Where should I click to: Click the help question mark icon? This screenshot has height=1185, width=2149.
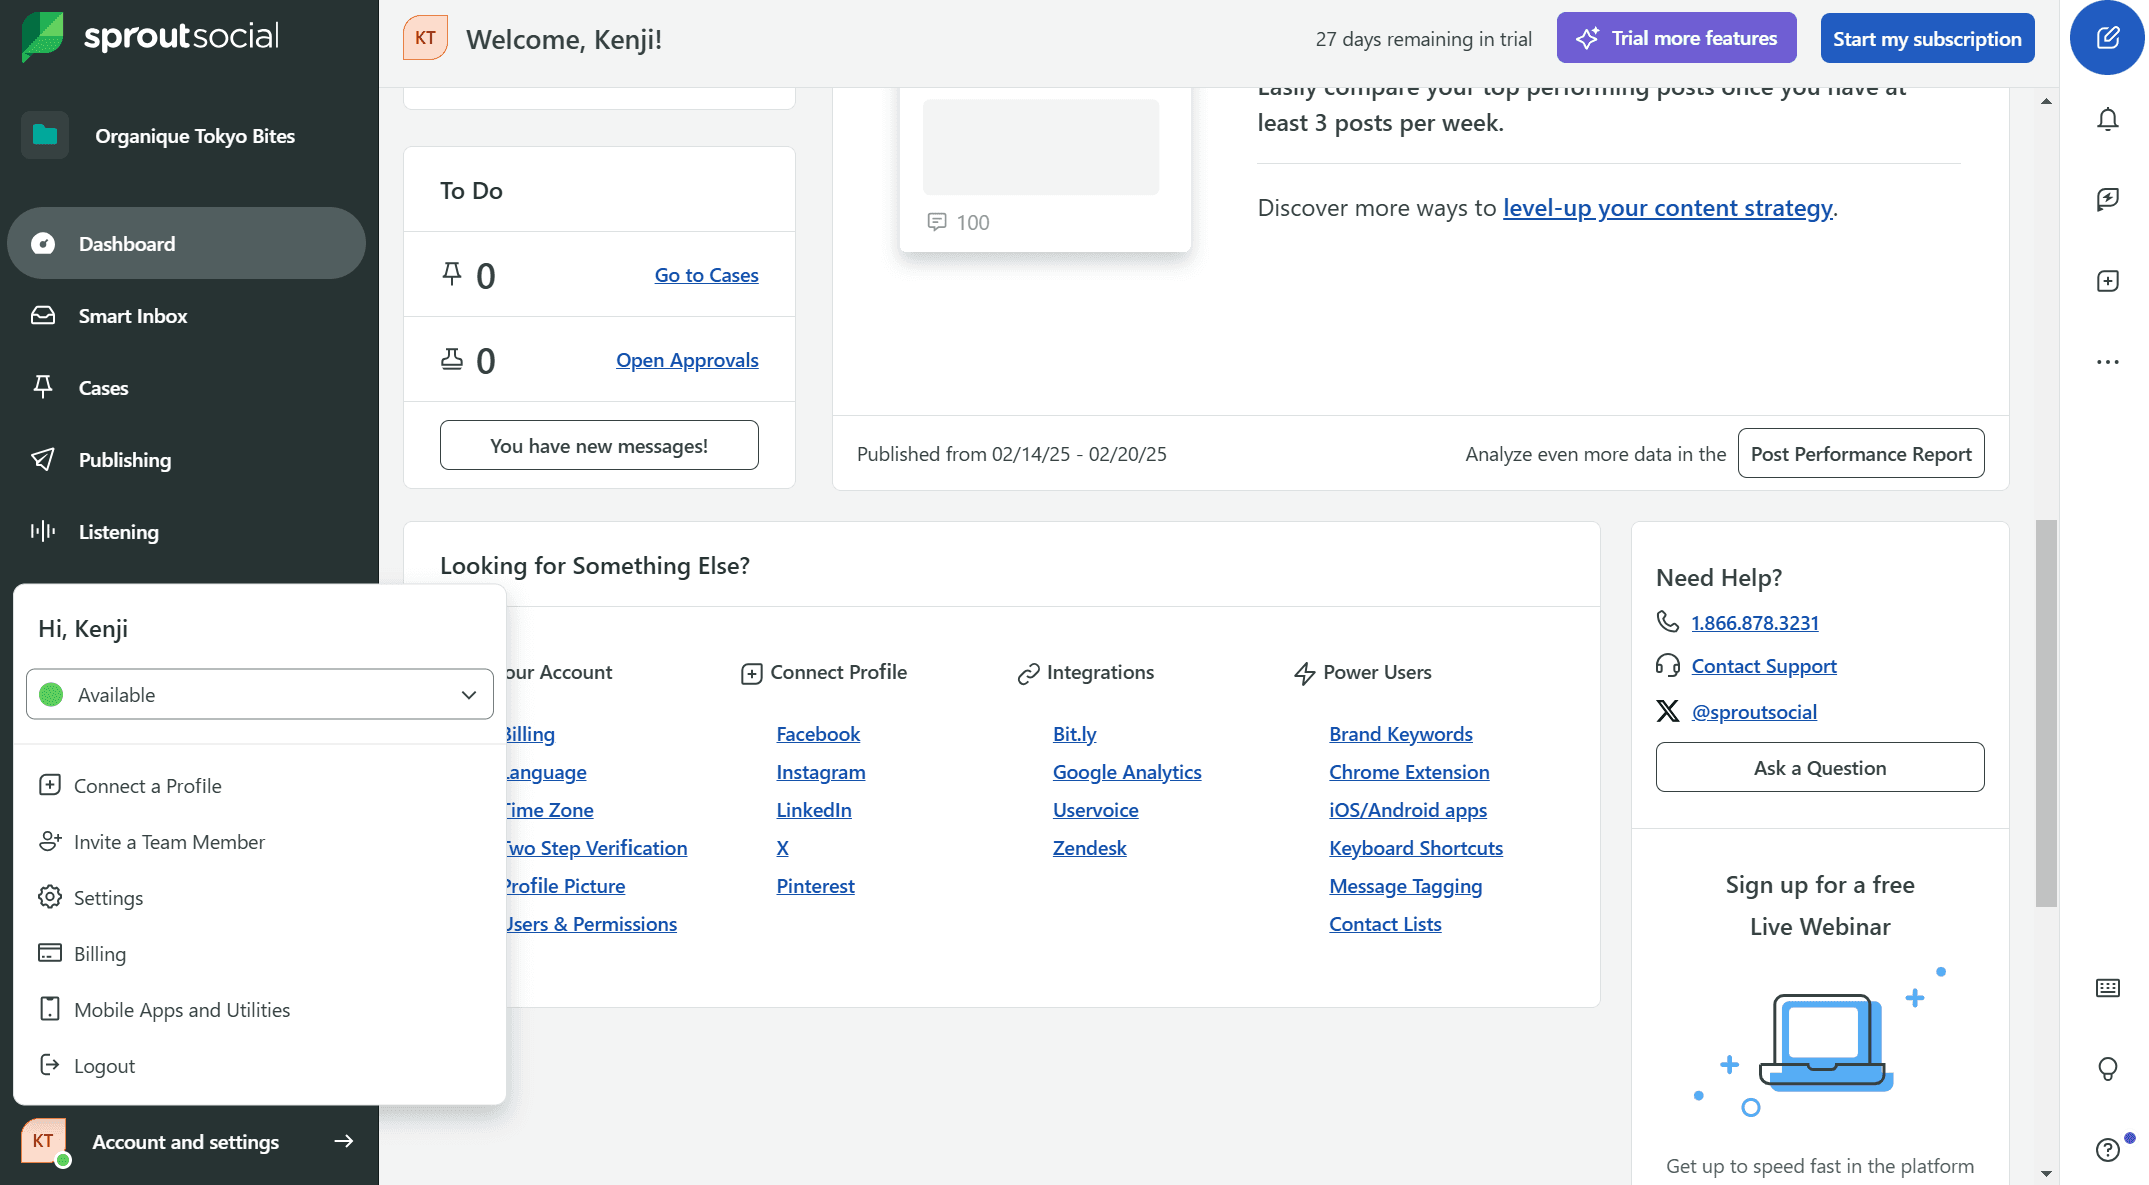click(x=2107, y=1149)
